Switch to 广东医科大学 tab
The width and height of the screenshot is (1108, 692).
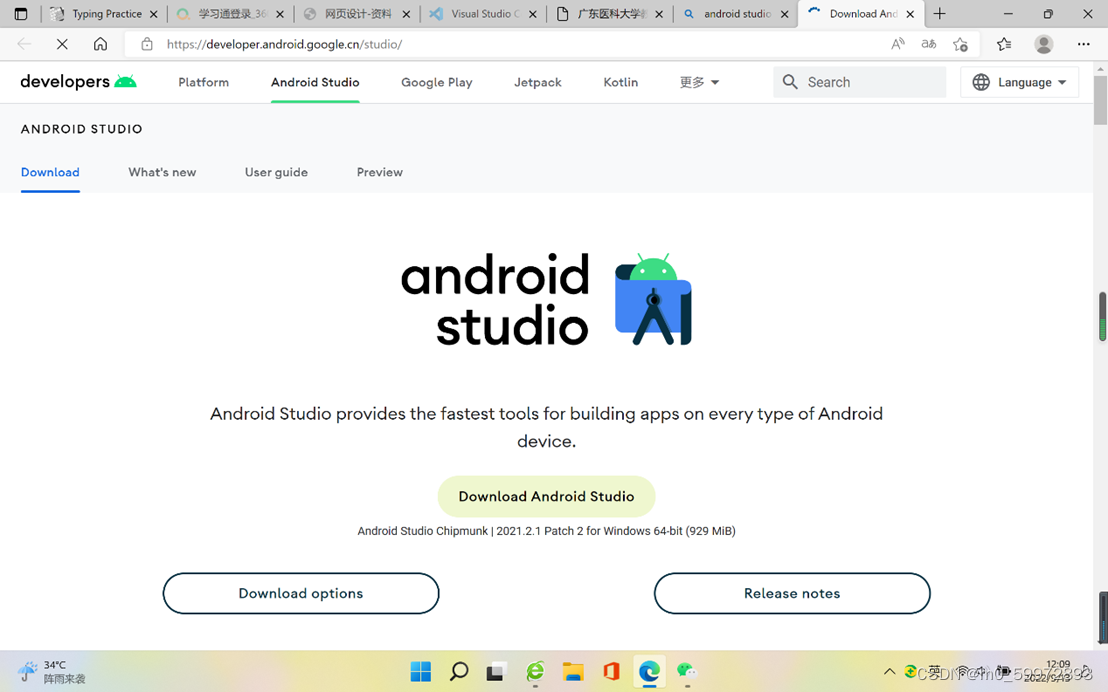611,13
